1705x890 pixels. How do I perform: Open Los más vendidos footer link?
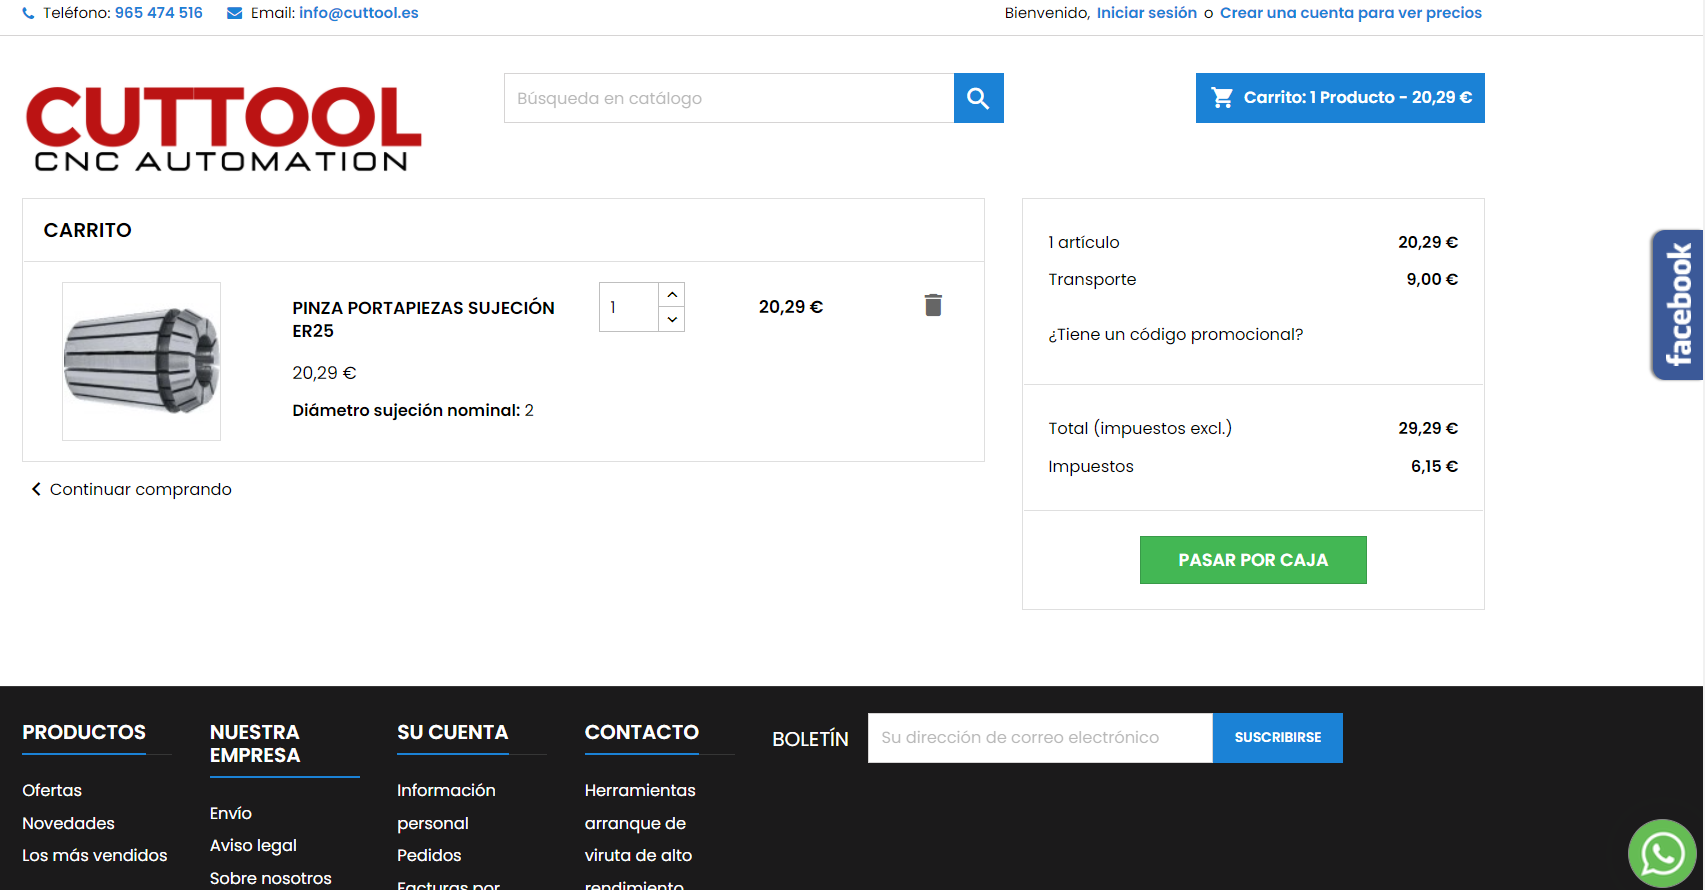click(x=95, y=855)
